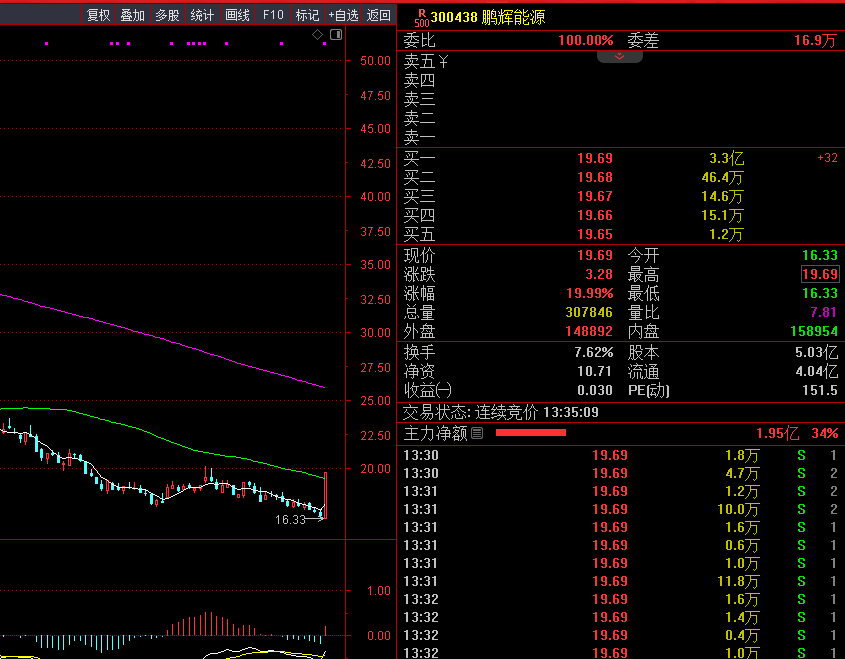Click the ¥ symbol next to 卖五
845x659 pixels.
pos(442,61)
